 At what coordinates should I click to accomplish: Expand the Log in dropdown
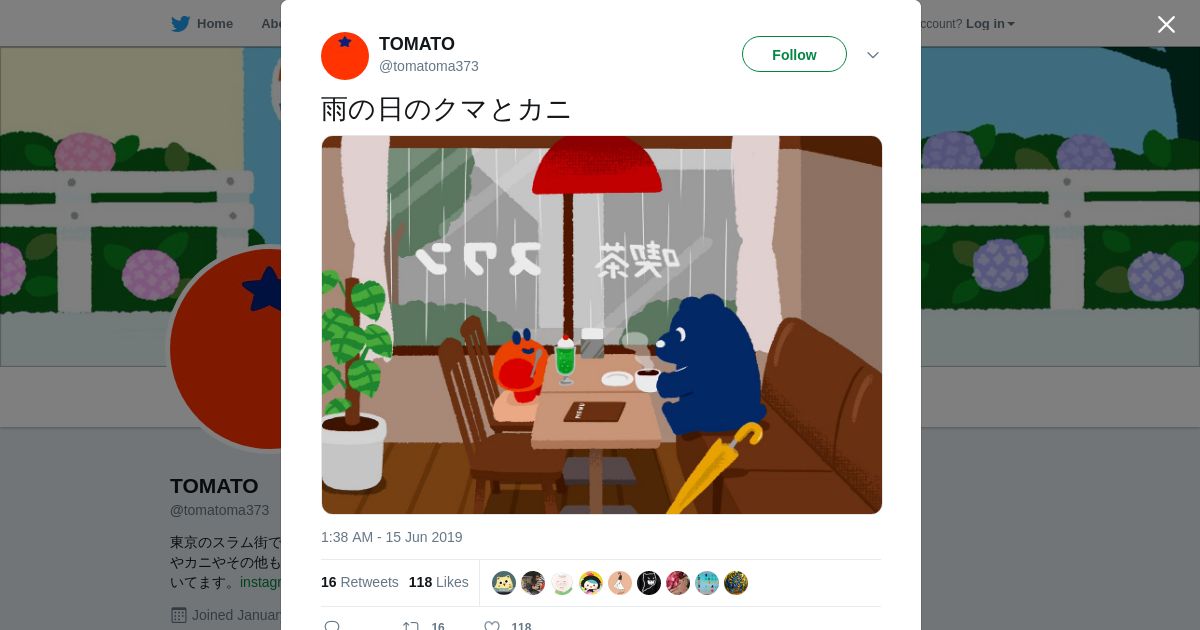coord(990,23)
